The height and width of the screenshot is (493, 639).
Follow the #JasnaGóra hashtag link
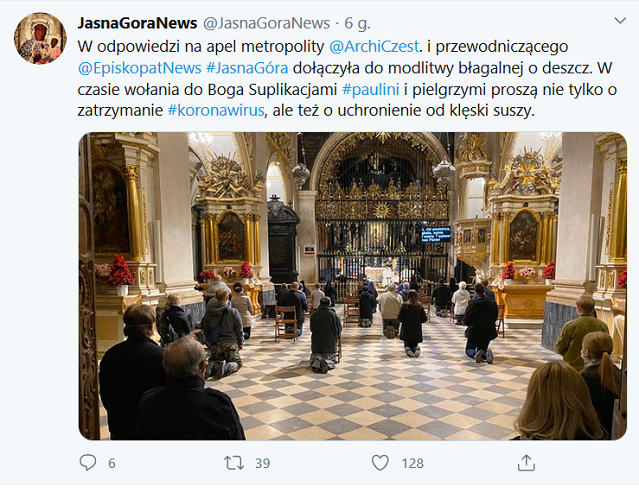click(x=247, y=68)
